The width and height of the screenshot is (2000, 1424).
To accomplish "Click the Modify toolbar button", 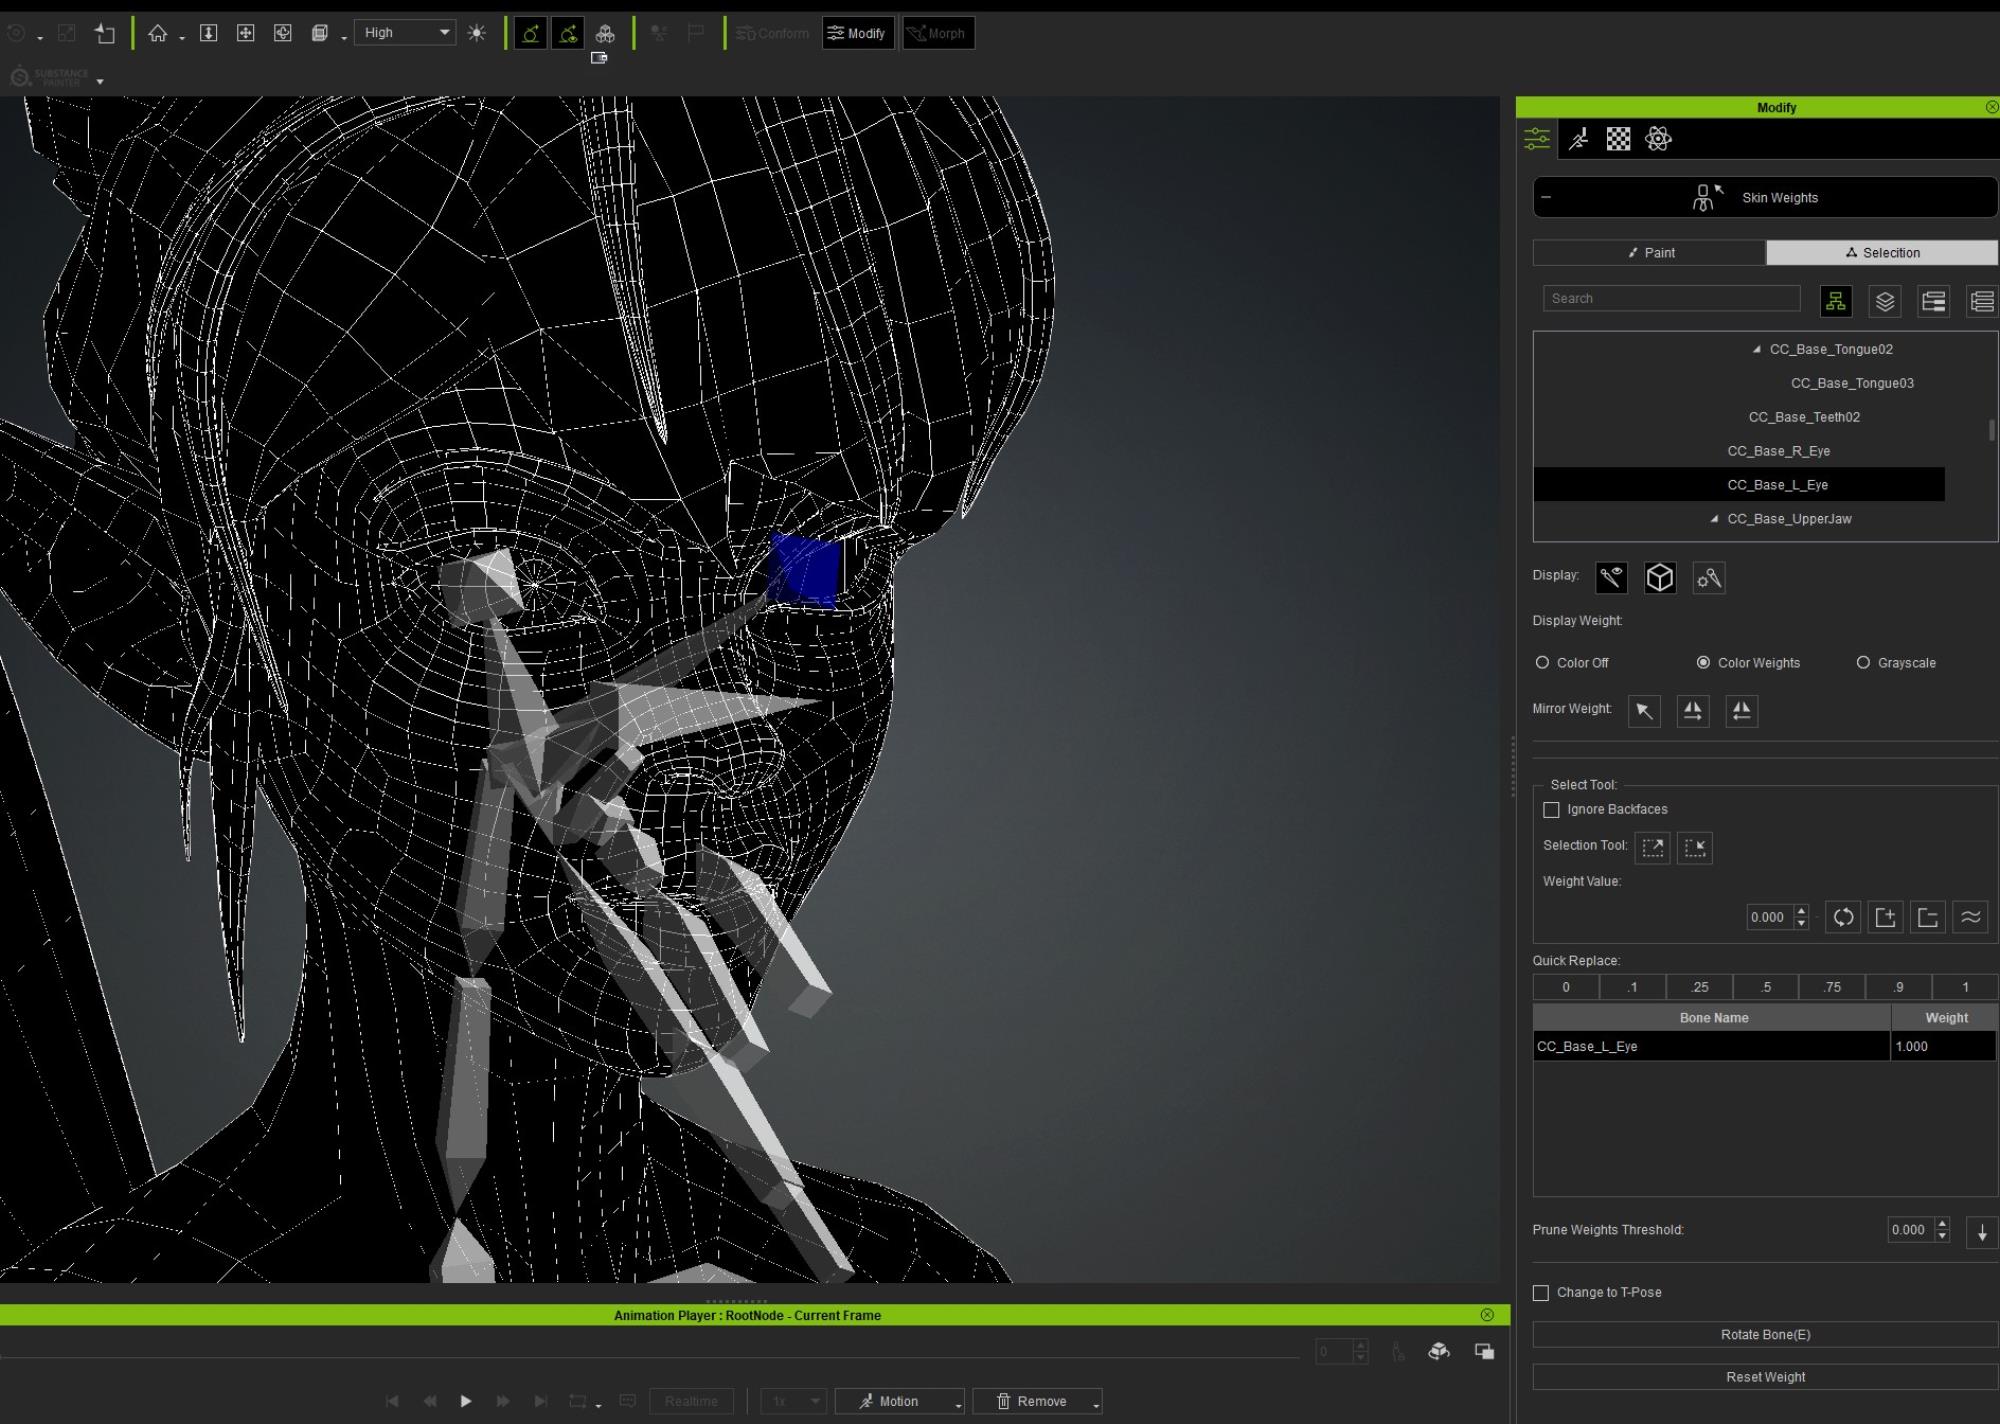I will point(857,33).
